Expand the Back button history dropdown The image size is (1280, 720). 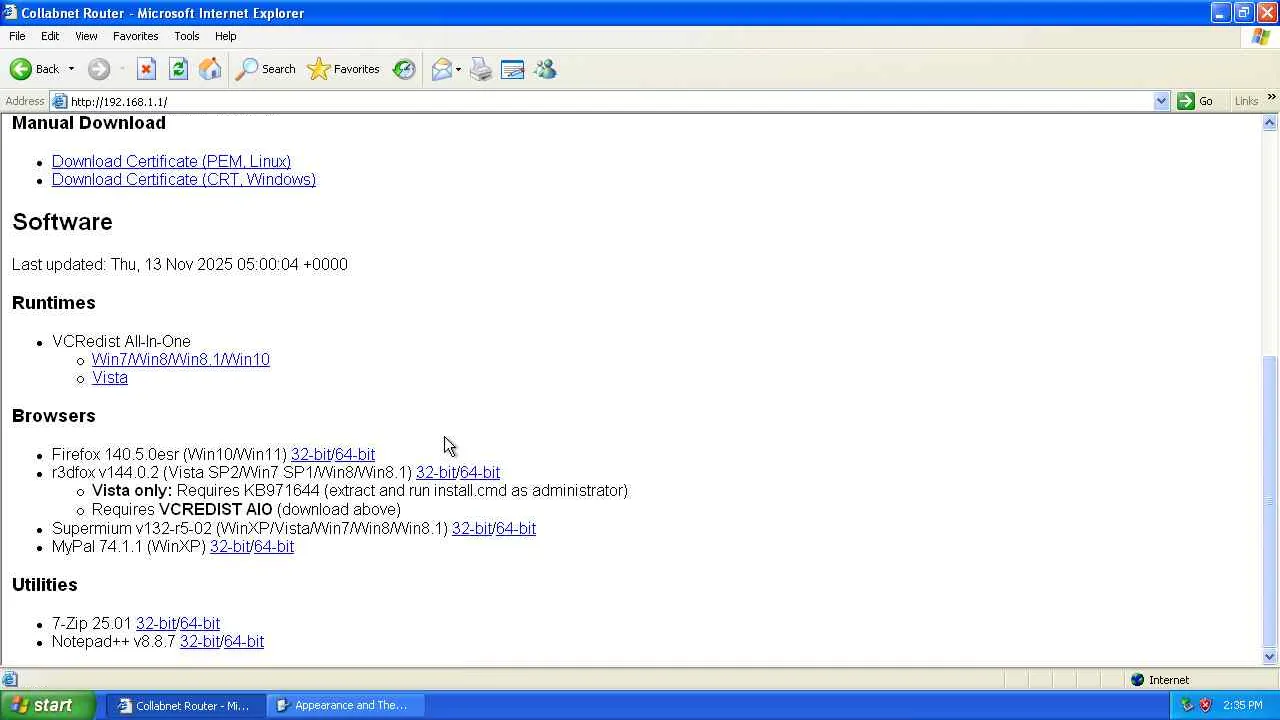coord(71,69)
